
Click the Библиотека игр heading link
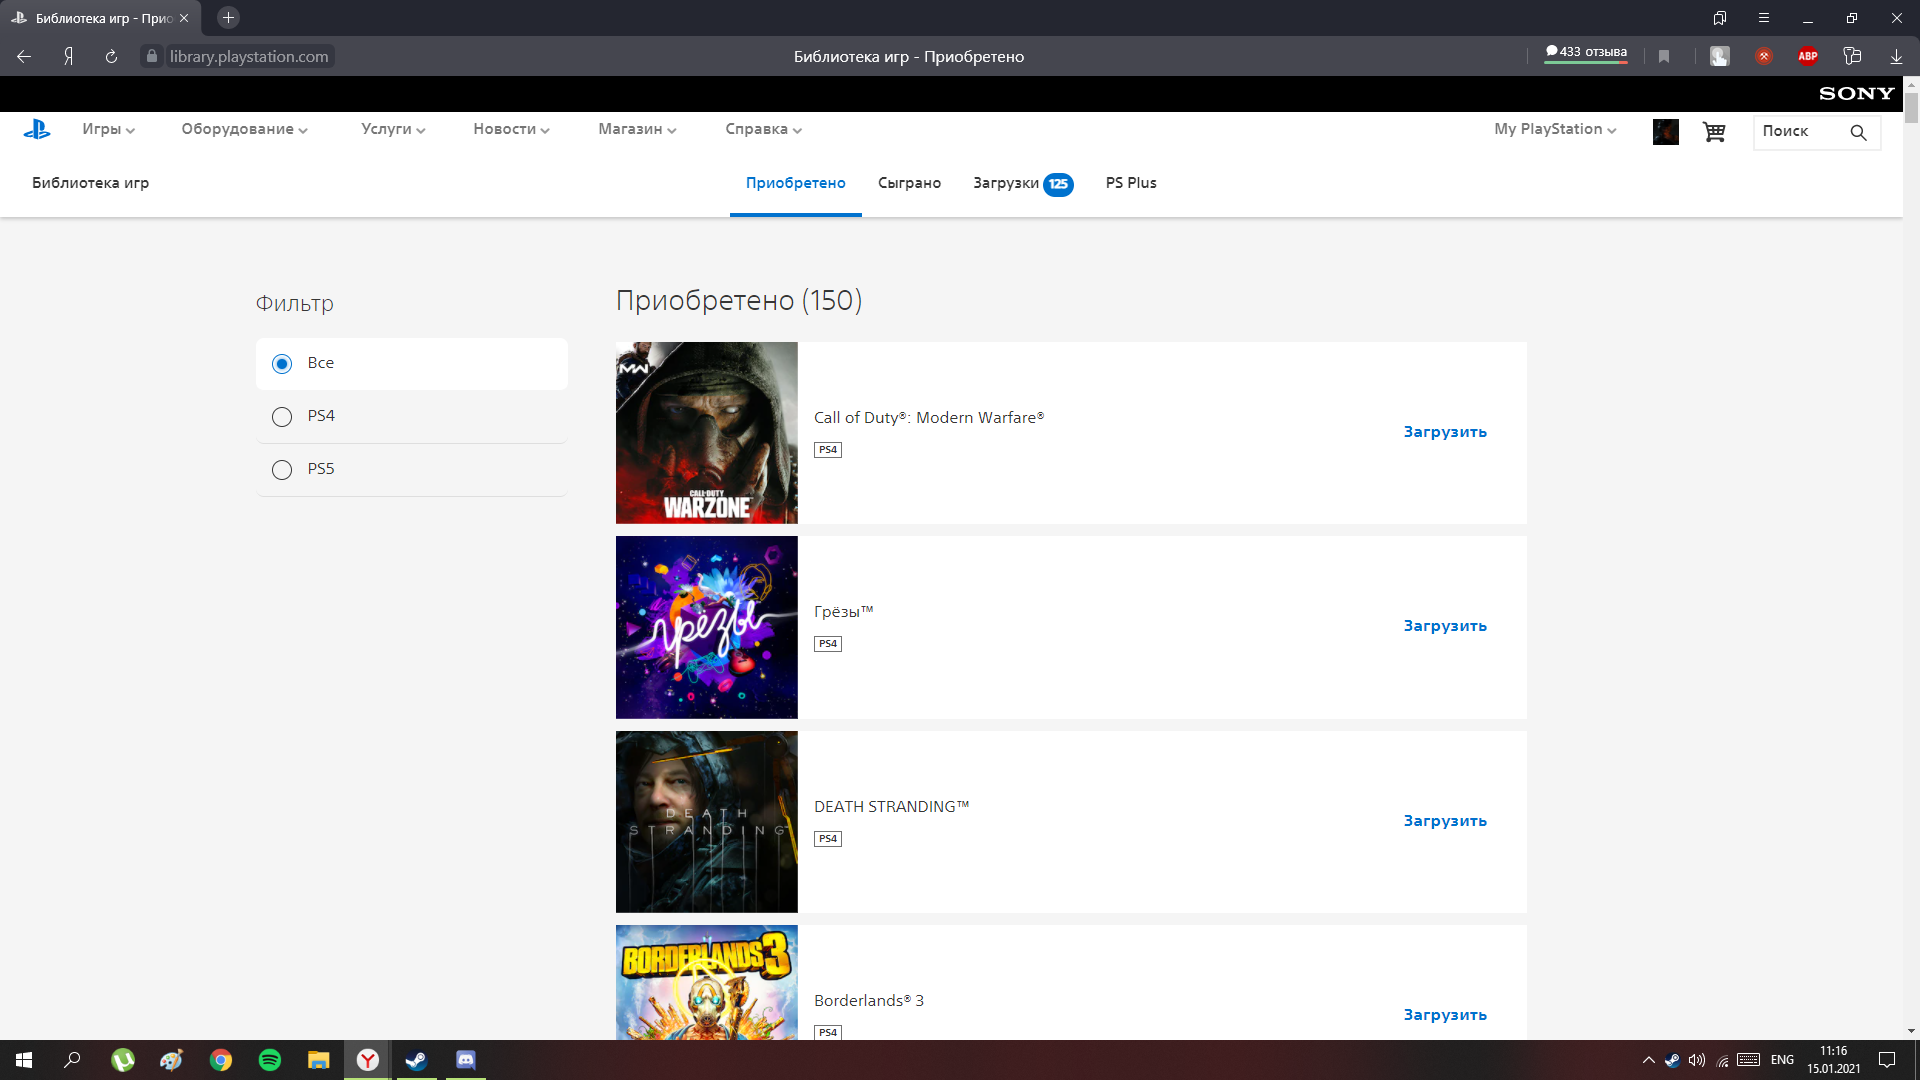pos(90,183)
